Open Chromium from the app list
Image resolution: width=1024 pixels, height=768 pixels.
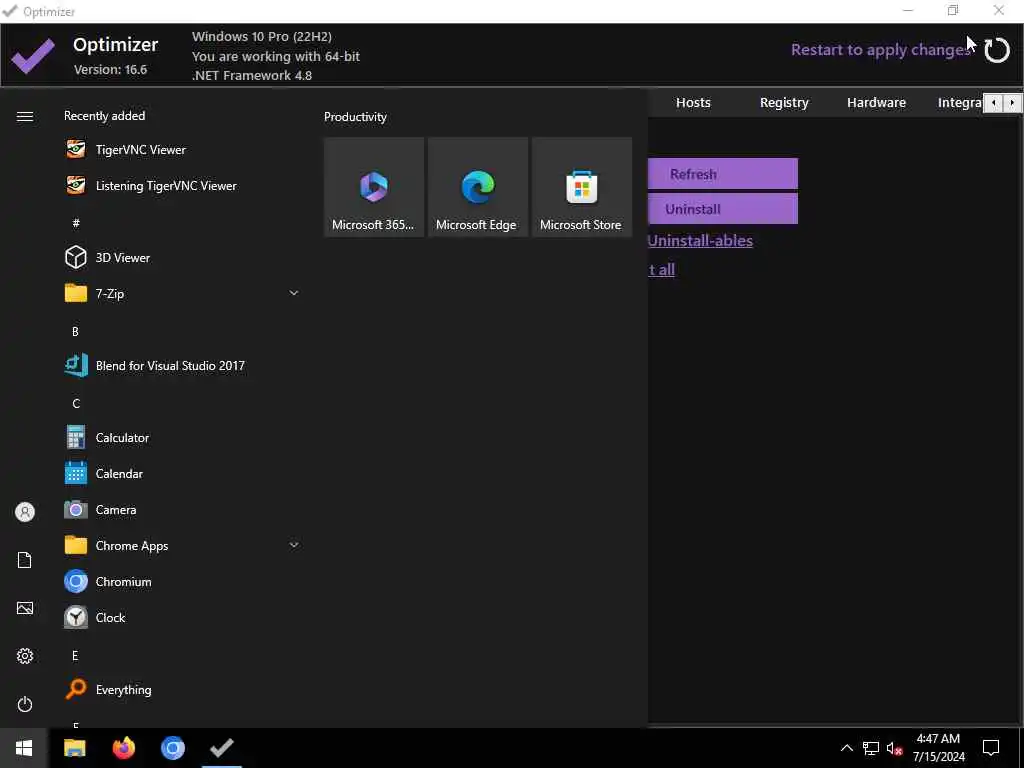[182, 581]
